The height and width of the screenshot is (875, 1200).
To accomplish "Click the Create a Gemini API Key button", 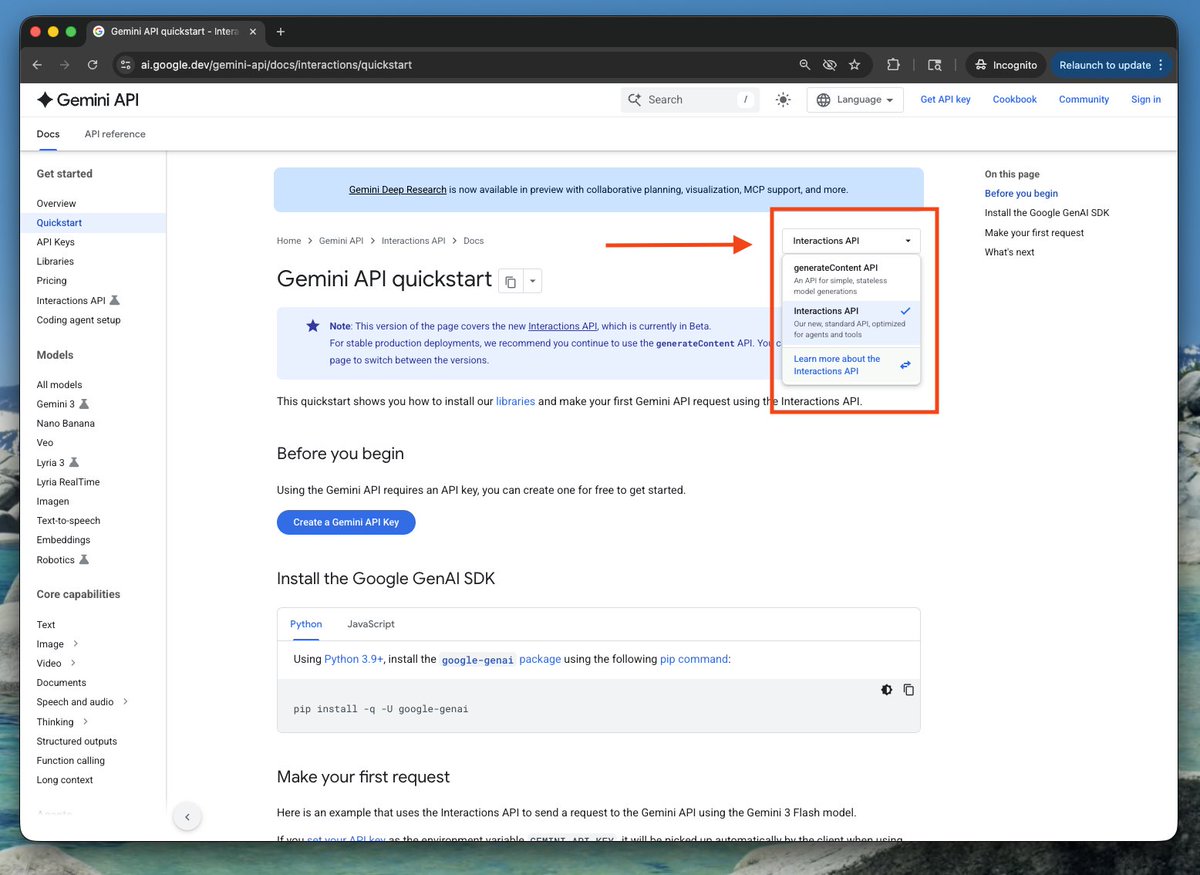I will tap(346, 522).
